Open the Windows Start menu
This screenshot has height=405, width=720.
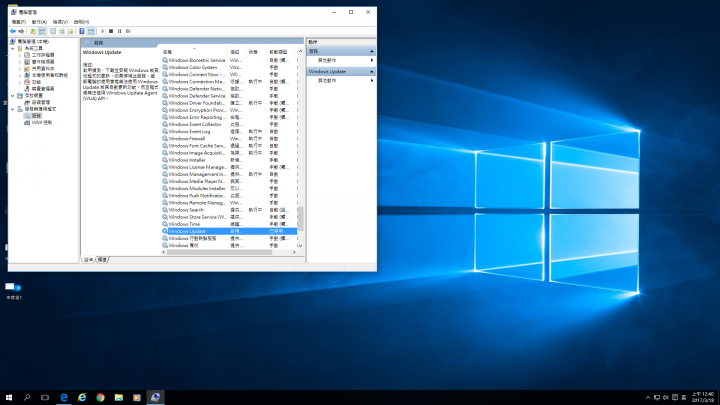pyautogui.click(x=9, y=397)
